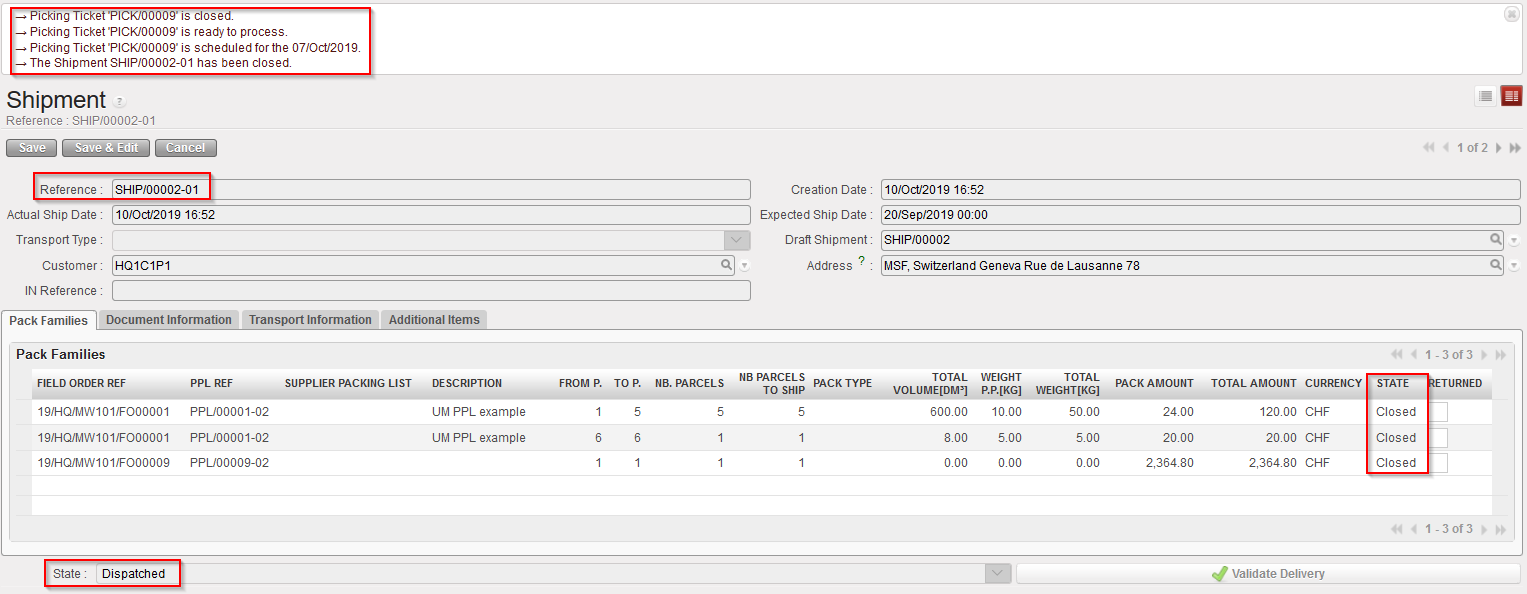Search Customer field magnifier icon
Viewport: 1527px width, 594px height.
(x=727, y=265)
